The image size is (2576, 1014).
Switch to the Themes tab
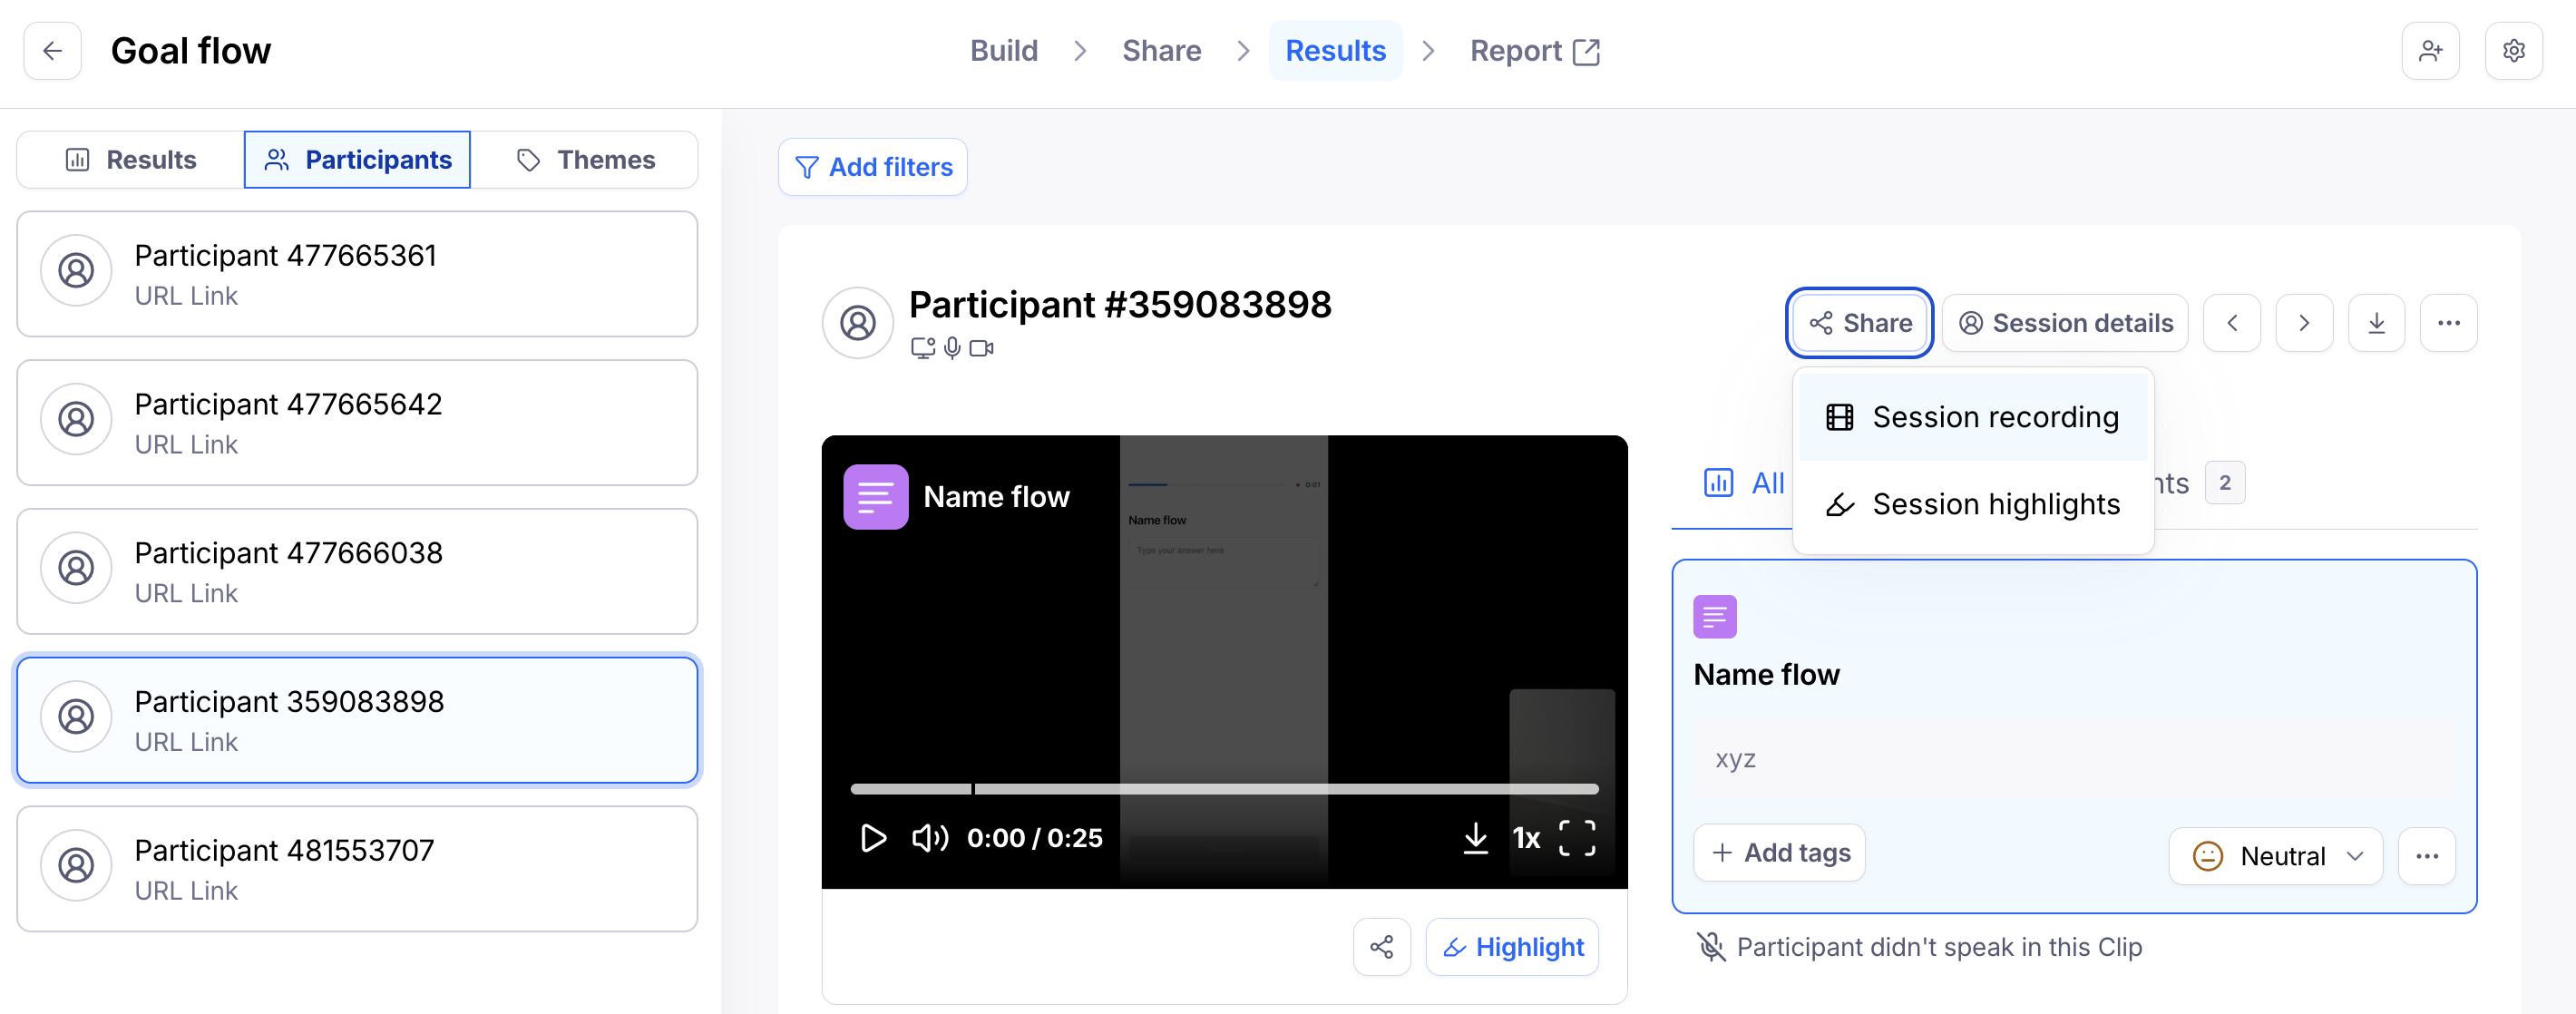(x=585, y=160)
